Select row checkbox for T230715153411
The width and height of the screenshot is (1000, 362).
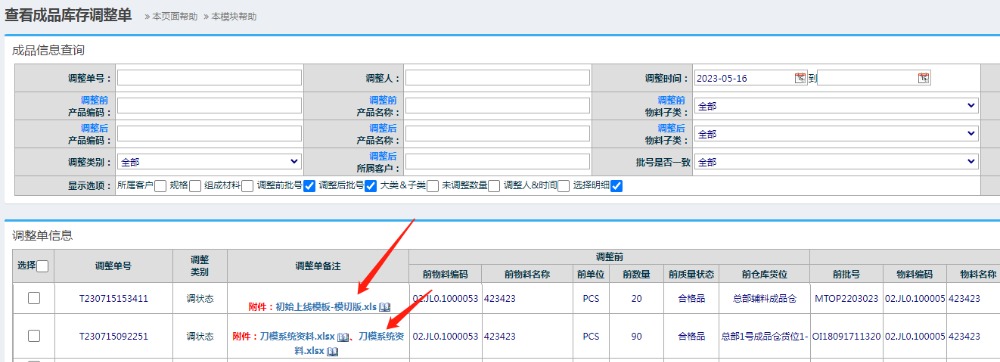point(34,298)
